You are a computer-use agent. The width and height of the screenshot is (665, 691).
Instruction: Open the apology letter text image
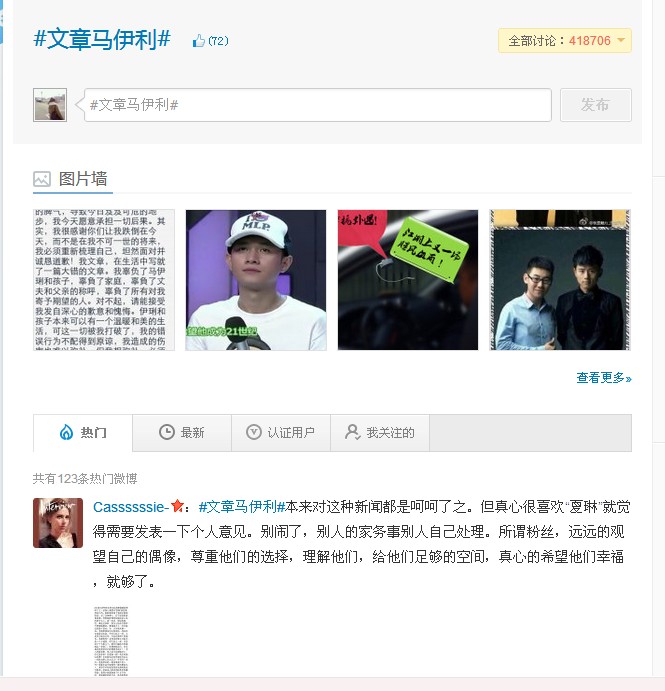pyautogui.click(x=104, y=280)
